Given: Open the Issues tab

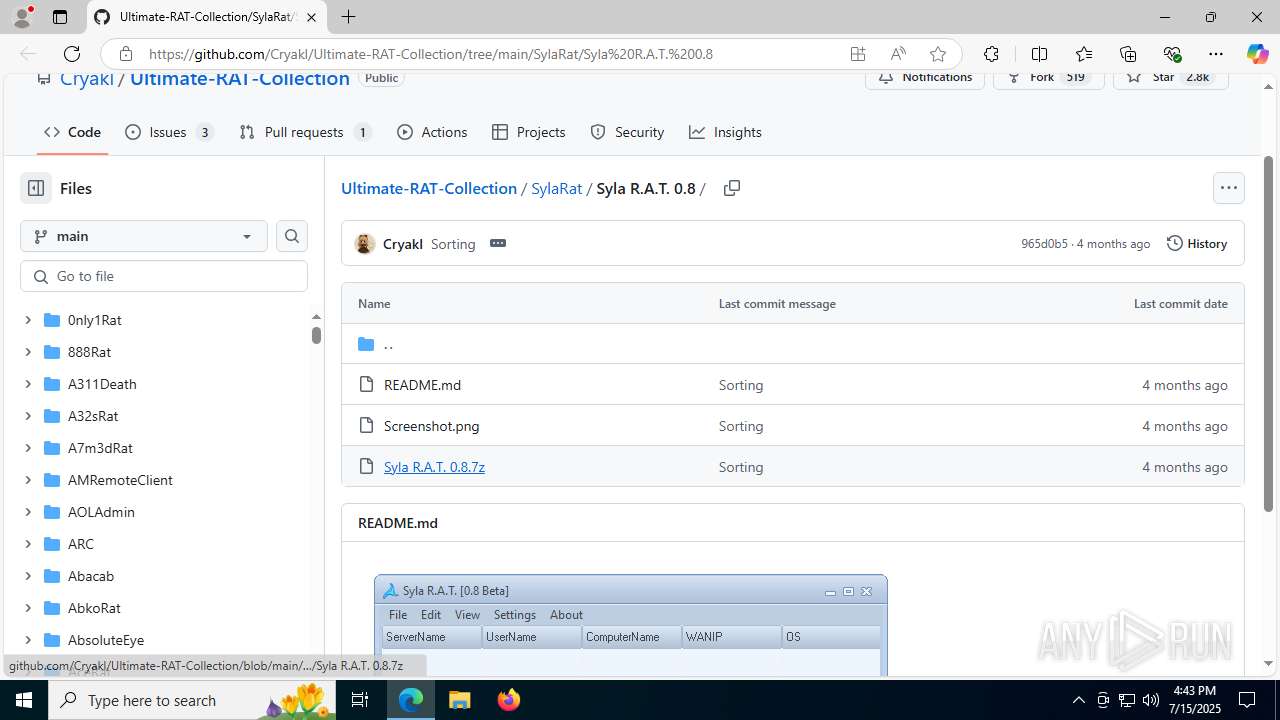Looking at the screenshot, I should click(169, 132).
